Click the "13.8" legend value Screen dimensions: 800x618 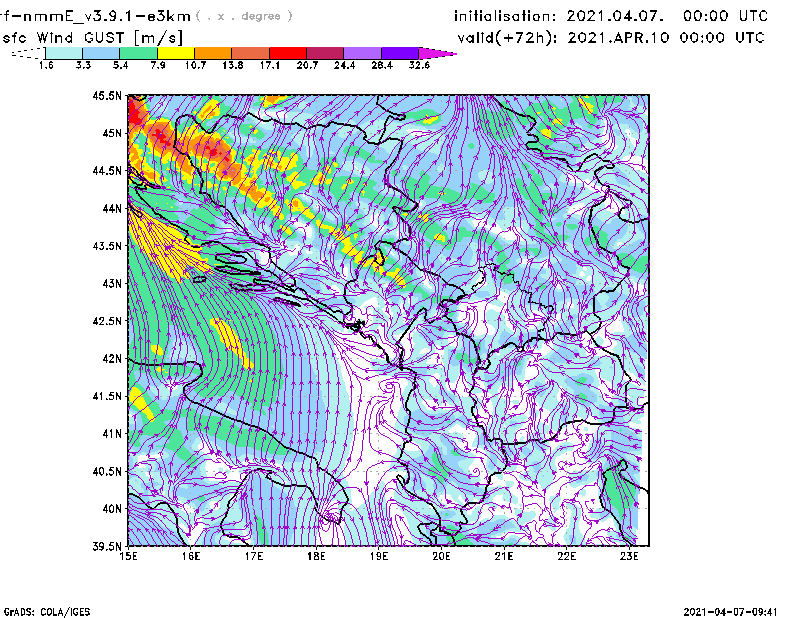233,65
